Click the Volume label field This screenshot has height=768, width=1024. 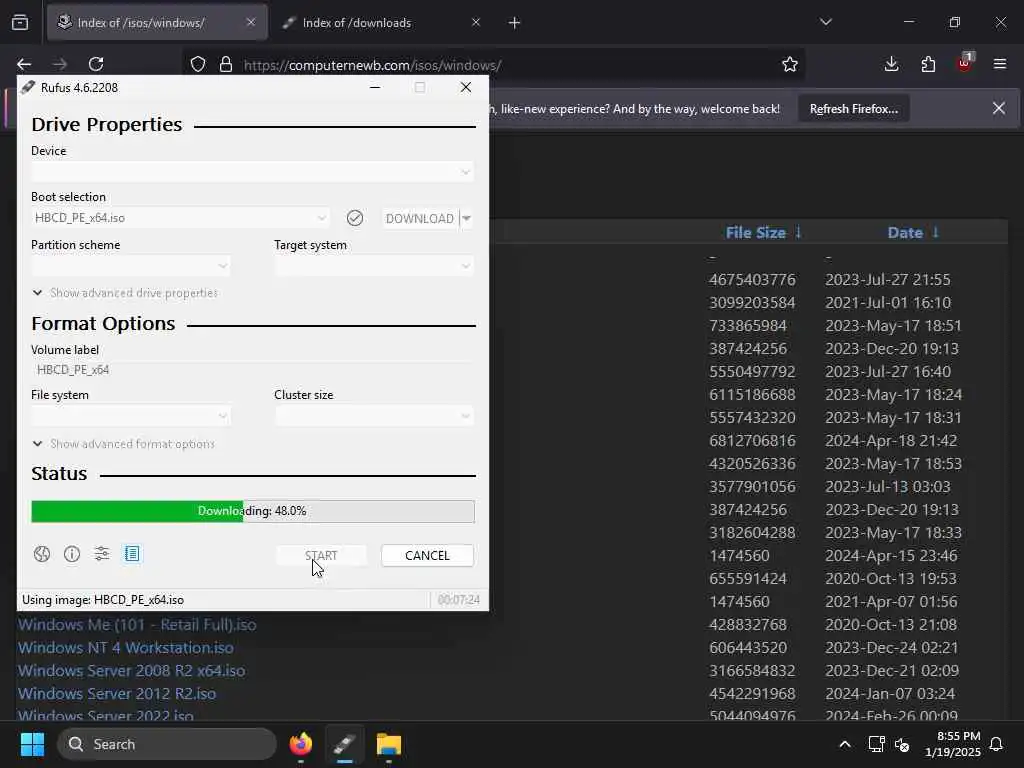(x=252, y=370)
